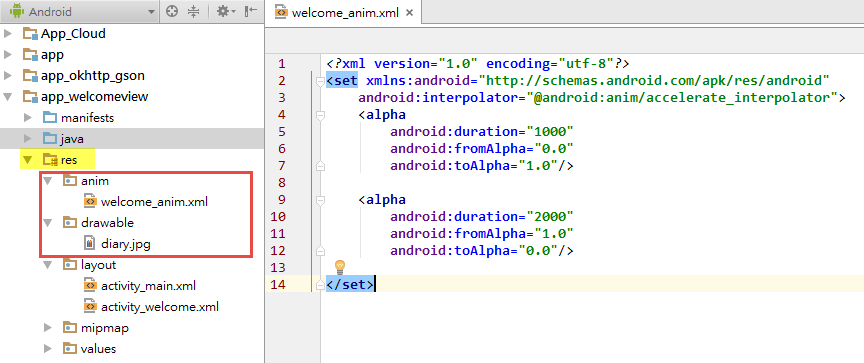864x363 pixels.
Task: Select the mipmap folder label
Action: coord(105,328)
